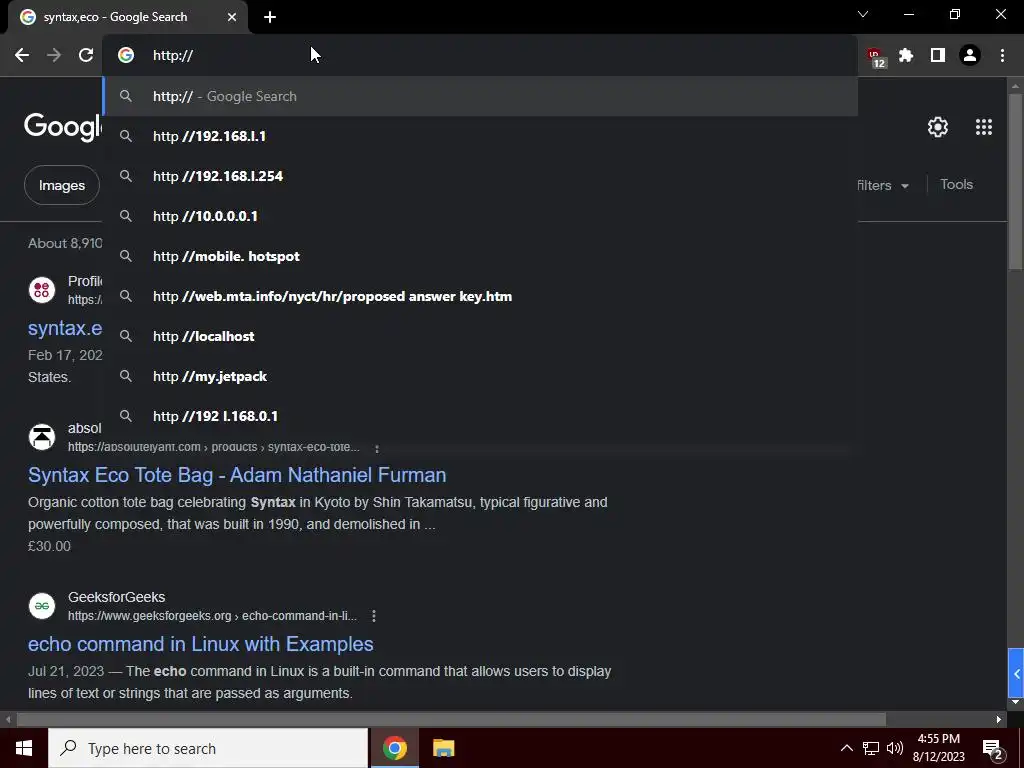Open more options for the absolutelyant.com result
1024x768 pixels.
377,448
